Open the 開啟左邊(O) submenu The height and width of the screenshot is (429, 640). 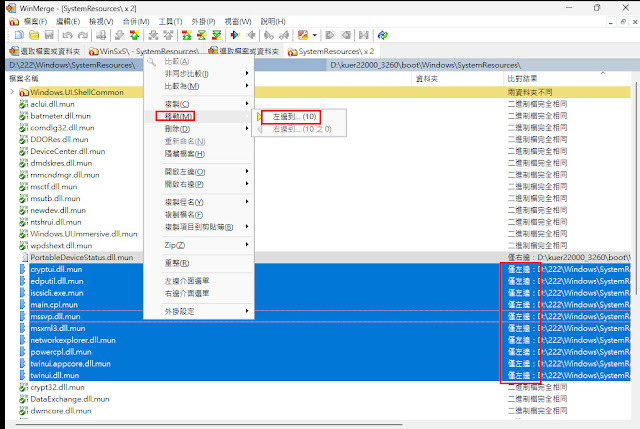click(200, 172)
